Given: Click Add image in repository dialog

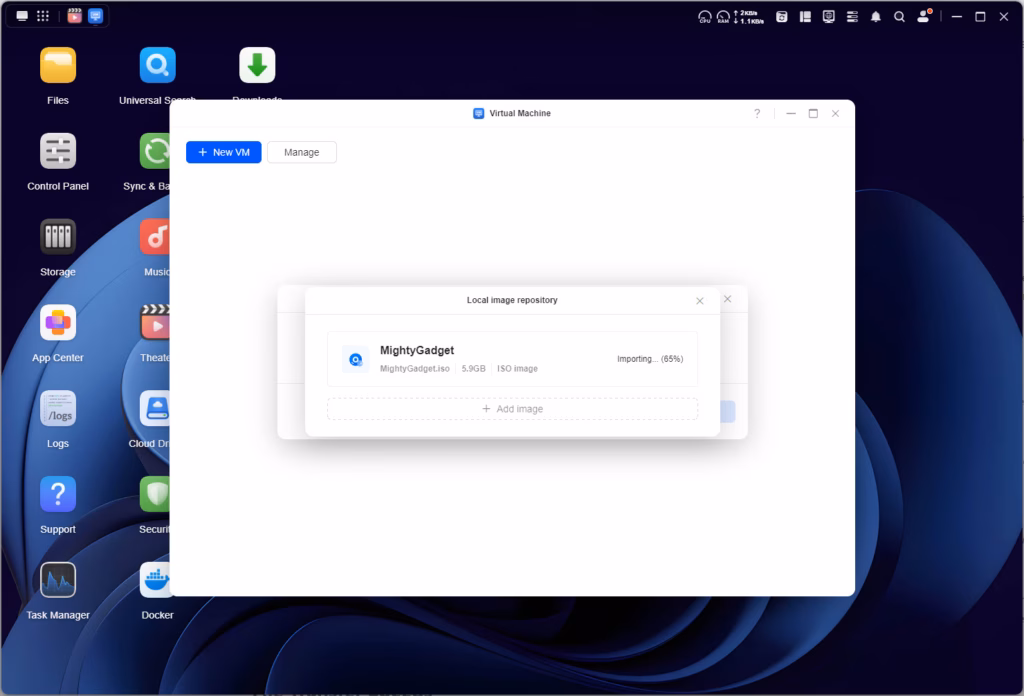Looking at the screenshot, I should click(x=512, y=409).
